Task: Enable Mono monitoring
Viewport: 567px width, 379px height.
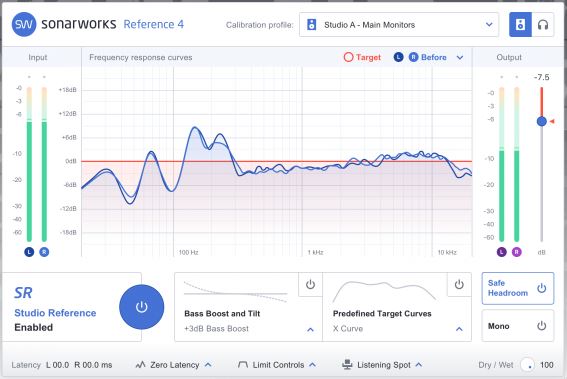Action: [517, 326]
